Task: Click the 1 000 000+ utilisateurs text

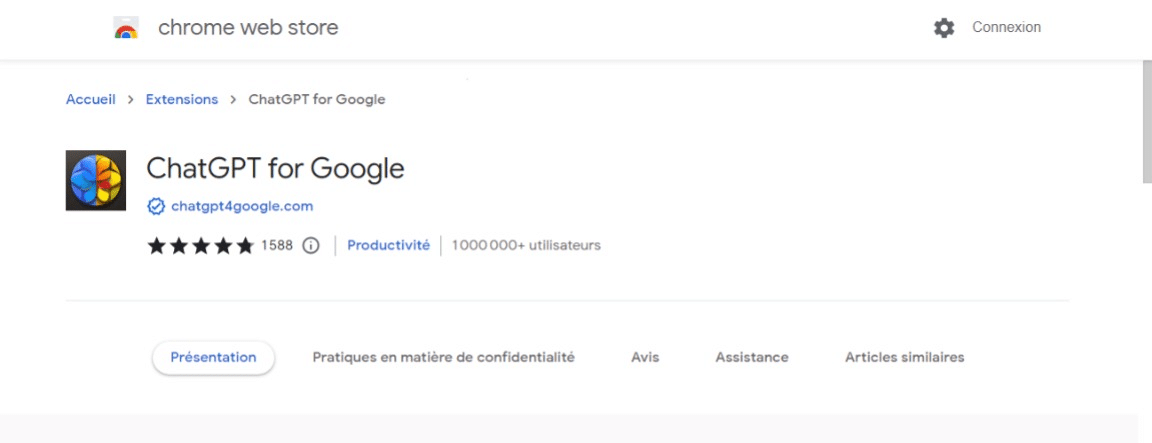Action: [526, 245]
